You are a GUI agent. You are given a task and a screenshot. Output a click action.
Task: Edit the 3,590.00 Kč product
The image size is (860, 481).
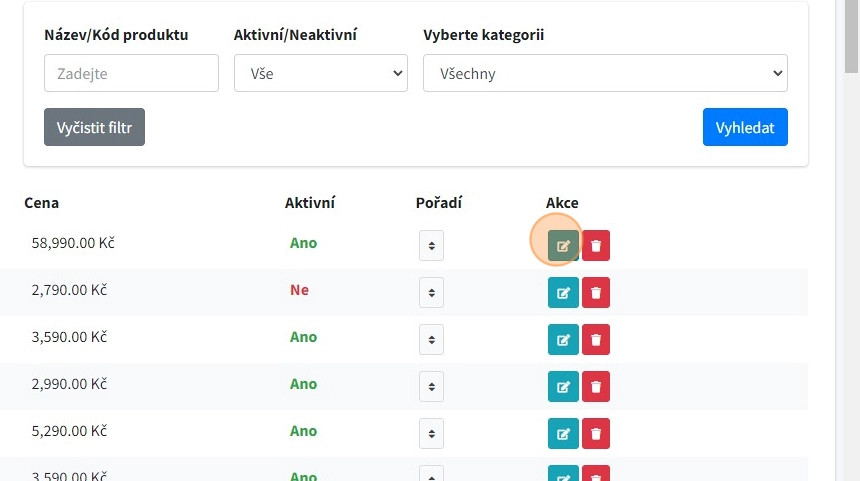[563, 339]
